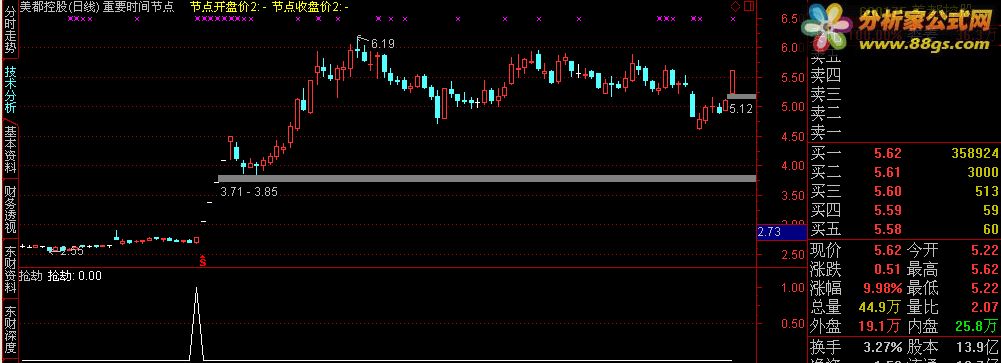
Task: Select the tall red final candlestick
Action: (x=733, y=82)
